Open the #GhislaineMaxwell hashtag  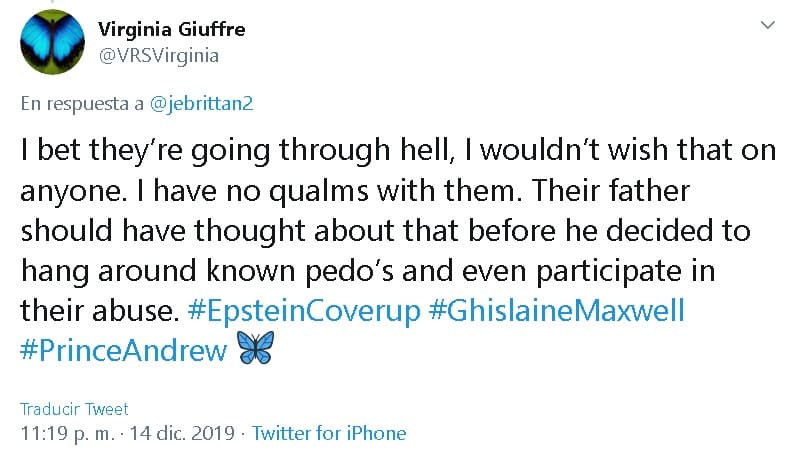(556, 310)
